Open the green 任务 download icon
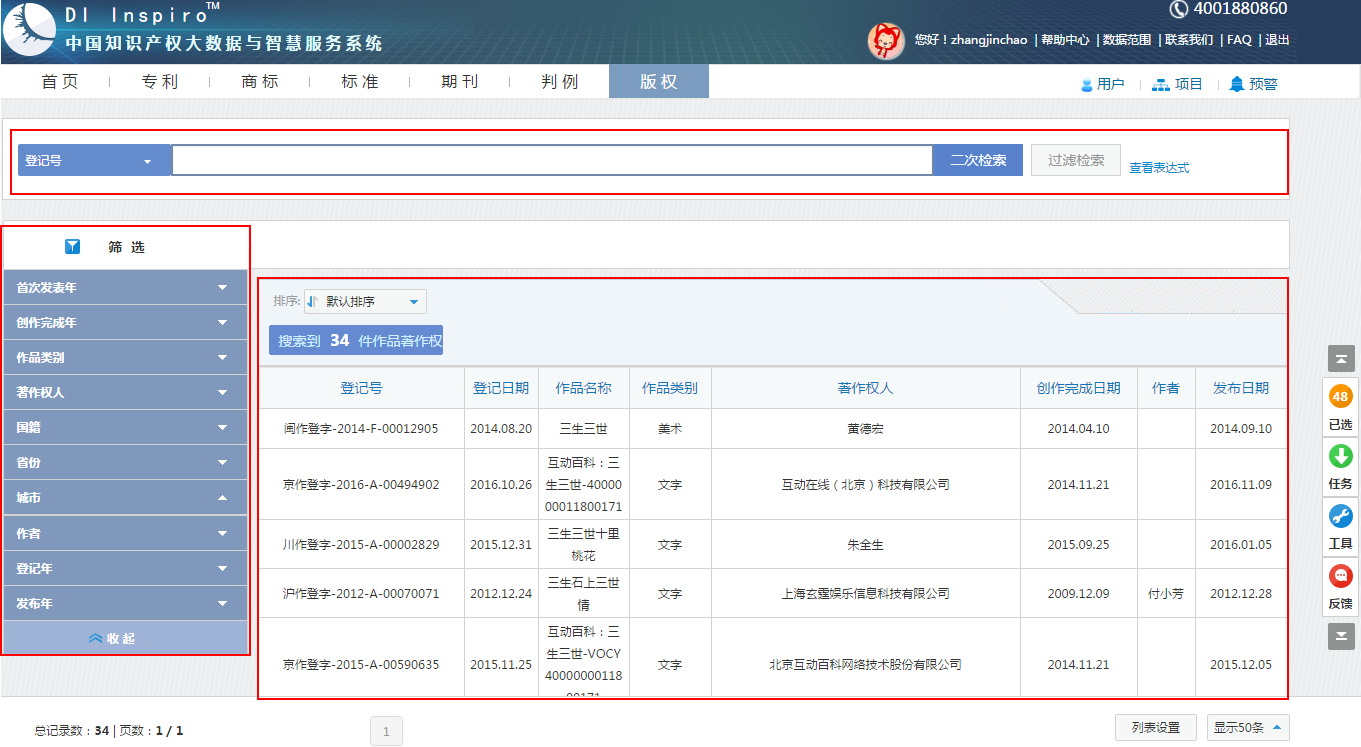This screenshot has width=1361, height=747. [1340, 457]
